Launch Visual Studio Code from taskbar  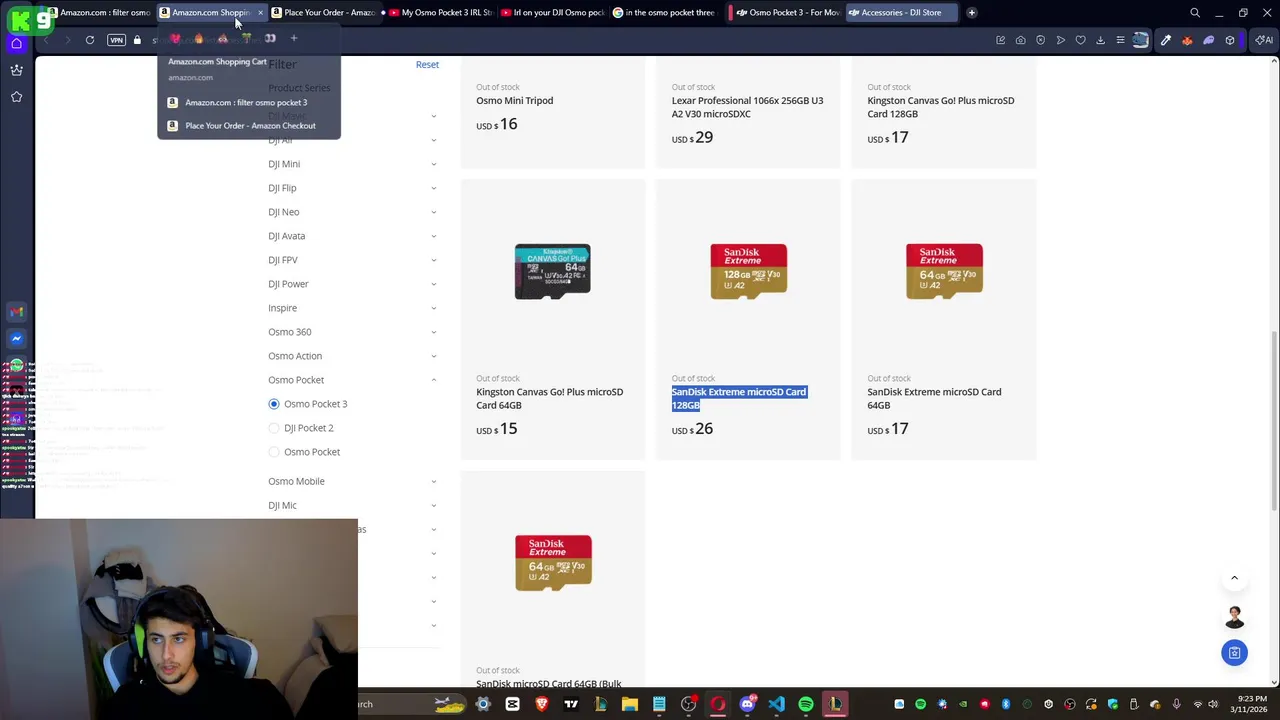pyautogui.click(x=776, y=704)
